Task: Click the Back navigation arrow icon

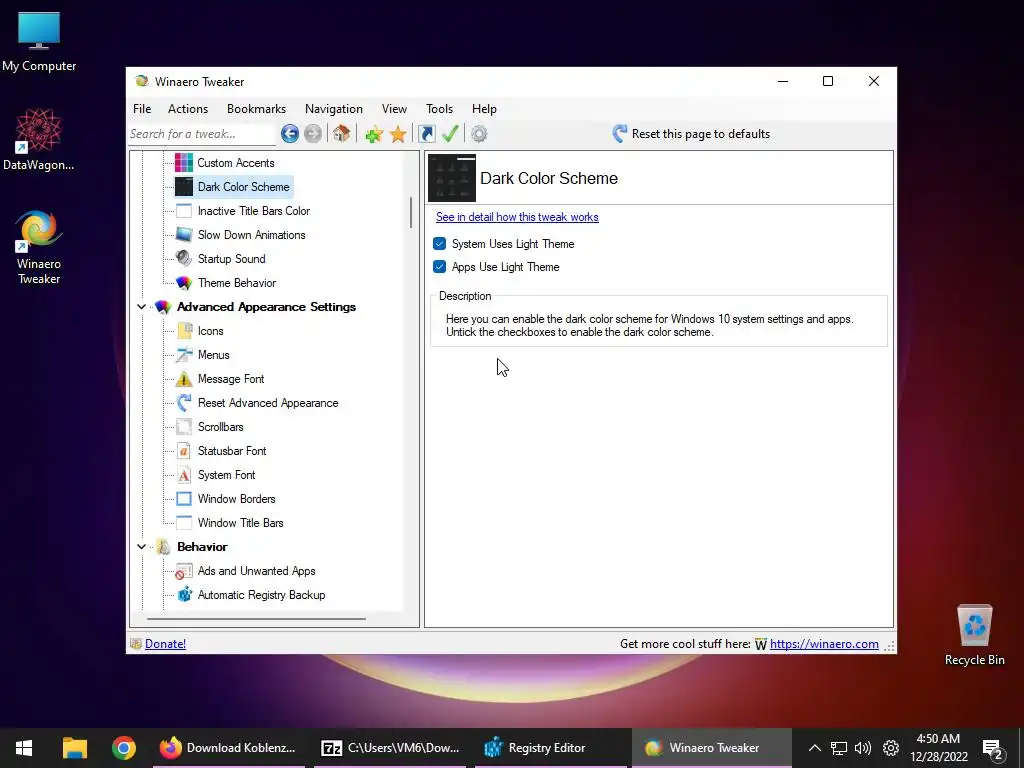Action: click(290, 134)
